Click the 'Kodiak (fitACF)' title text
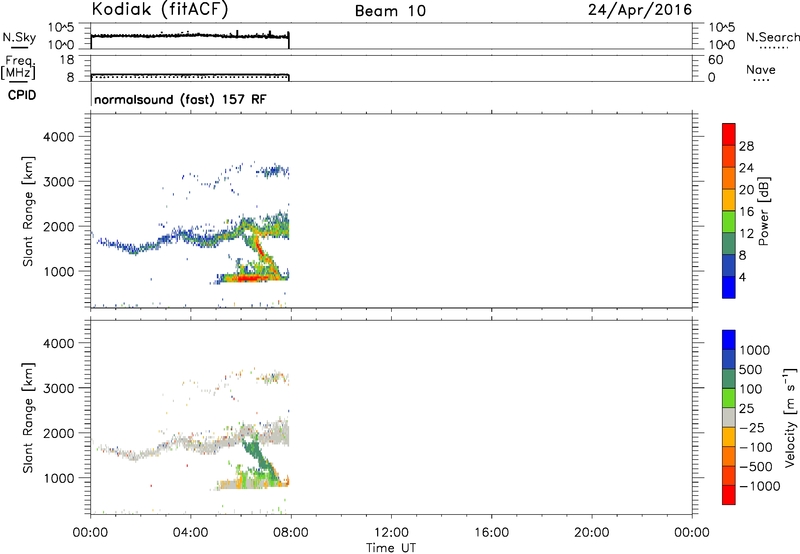Viewport: 800px width, 554px height. 160,10
